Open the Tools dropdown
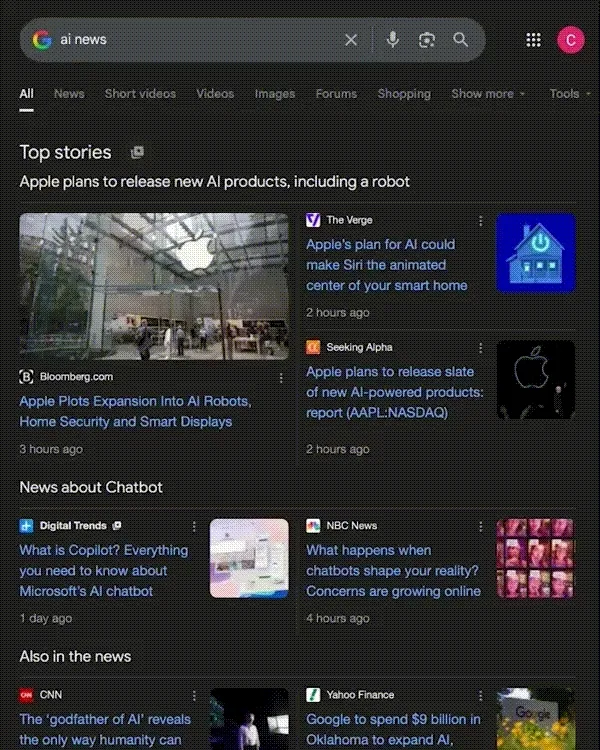 point(569,94)
